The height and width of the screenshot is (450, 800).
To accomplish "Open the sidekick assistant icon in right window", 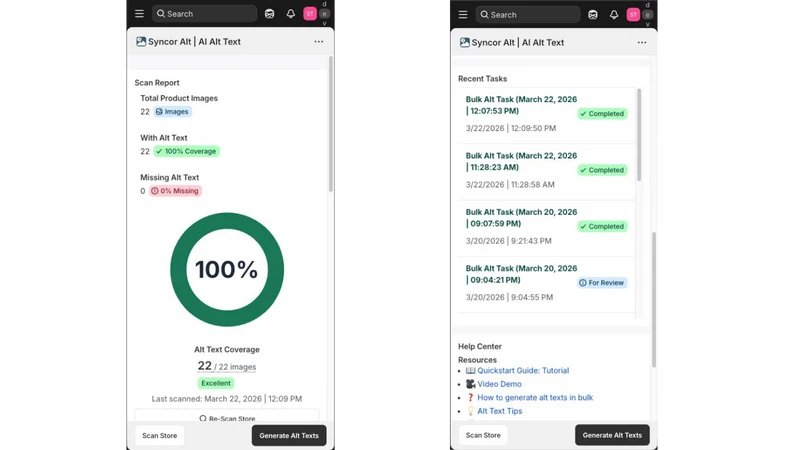I will coord(593,15).
